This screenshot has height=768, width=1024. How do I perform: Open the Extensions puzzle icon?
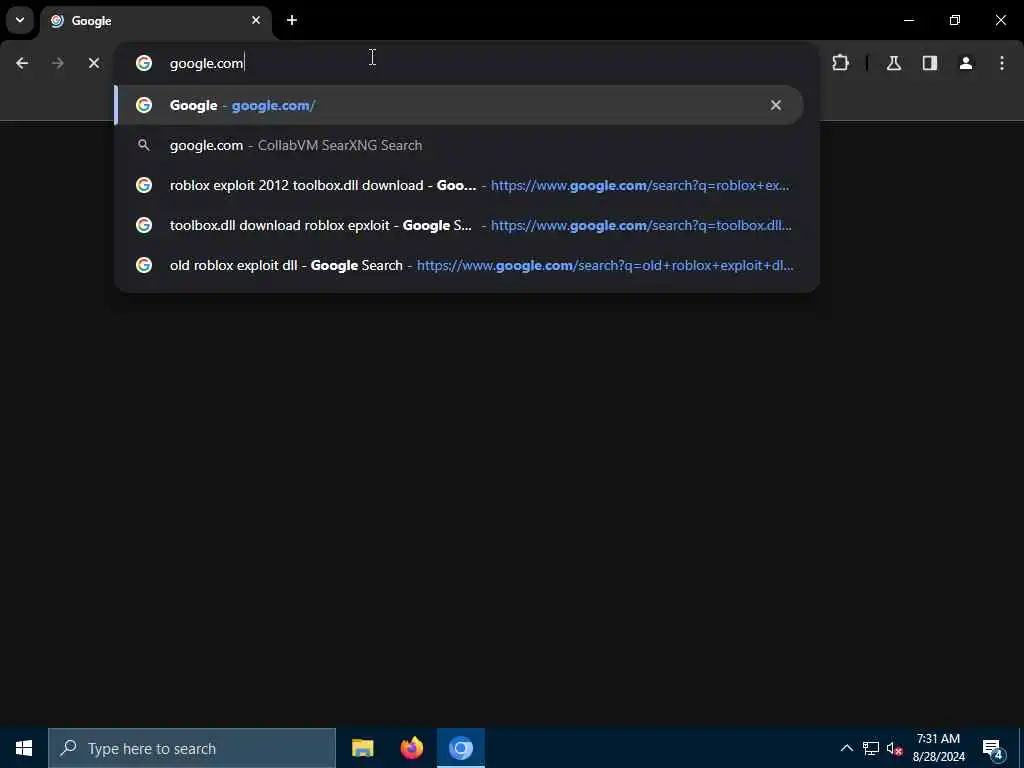(x=840, y=63)
